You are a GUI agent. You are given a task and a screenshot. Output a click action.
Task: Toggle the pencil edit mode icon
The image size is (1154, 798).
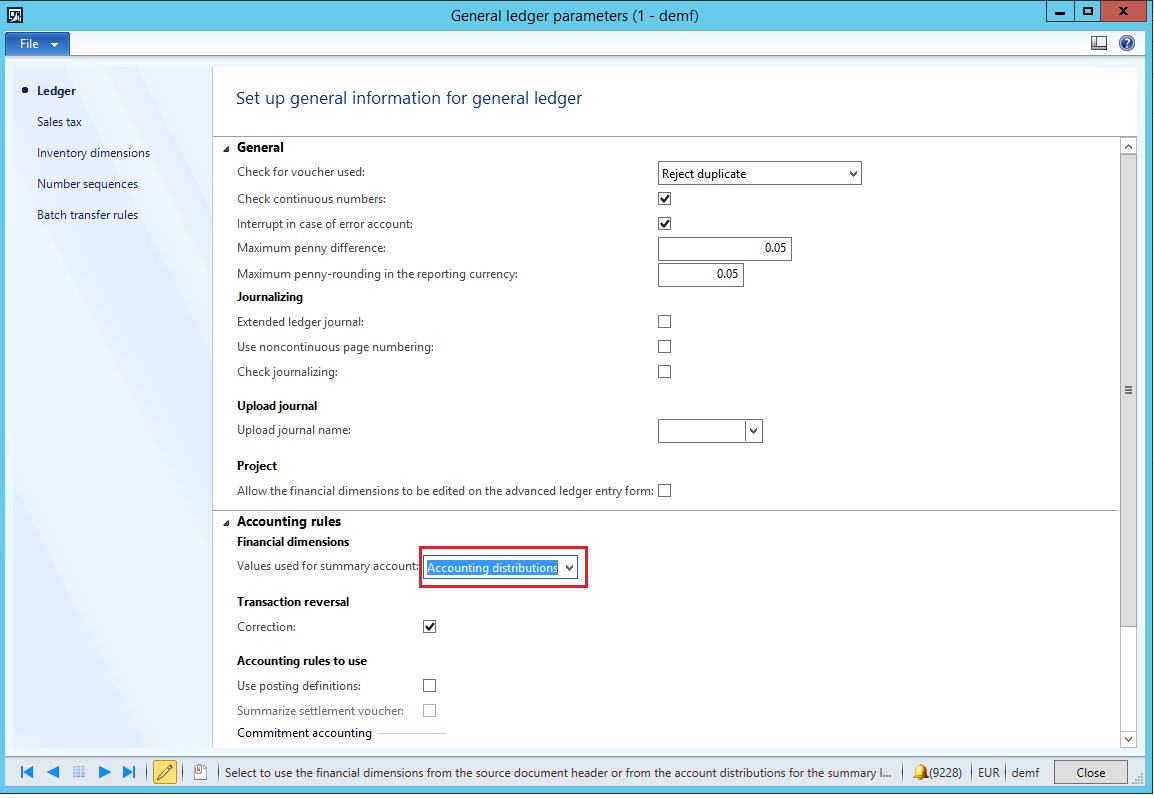coord(165,772)
